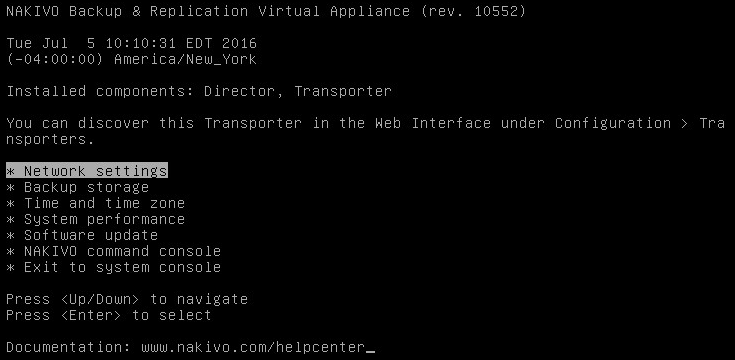Open the www.nakivo.com/helpcenter documentation link
Image resolution: width=735 pixels, height=360 pixels.
(253, 347)
